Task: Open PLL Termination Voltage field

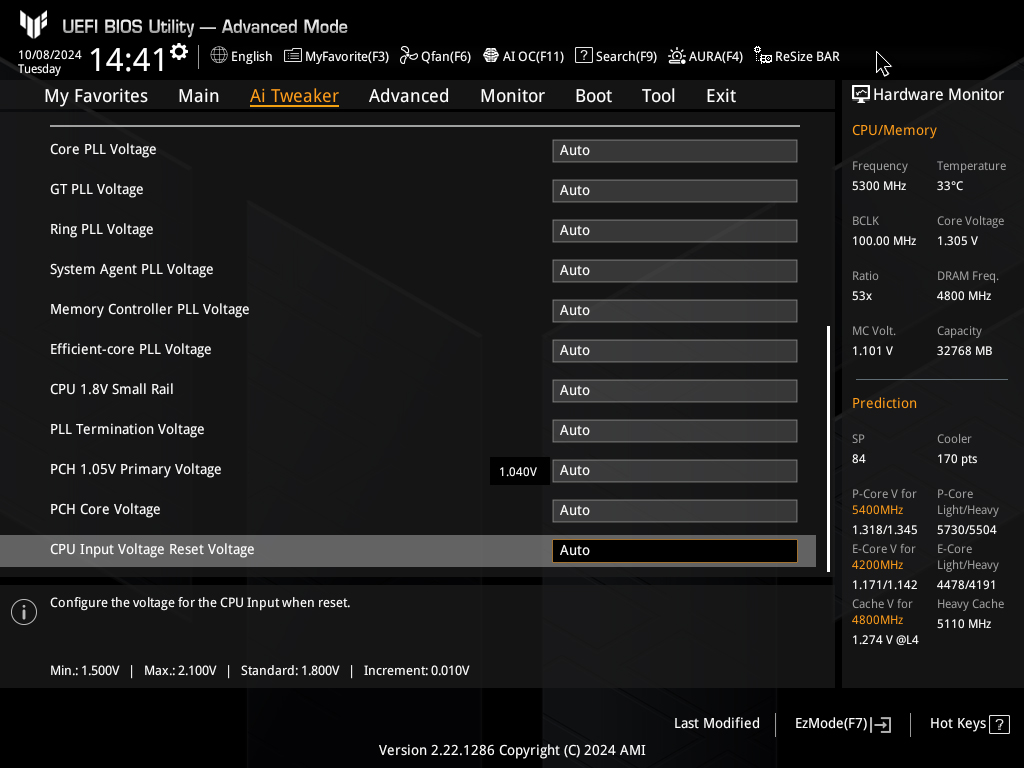Action: (675, 430)
